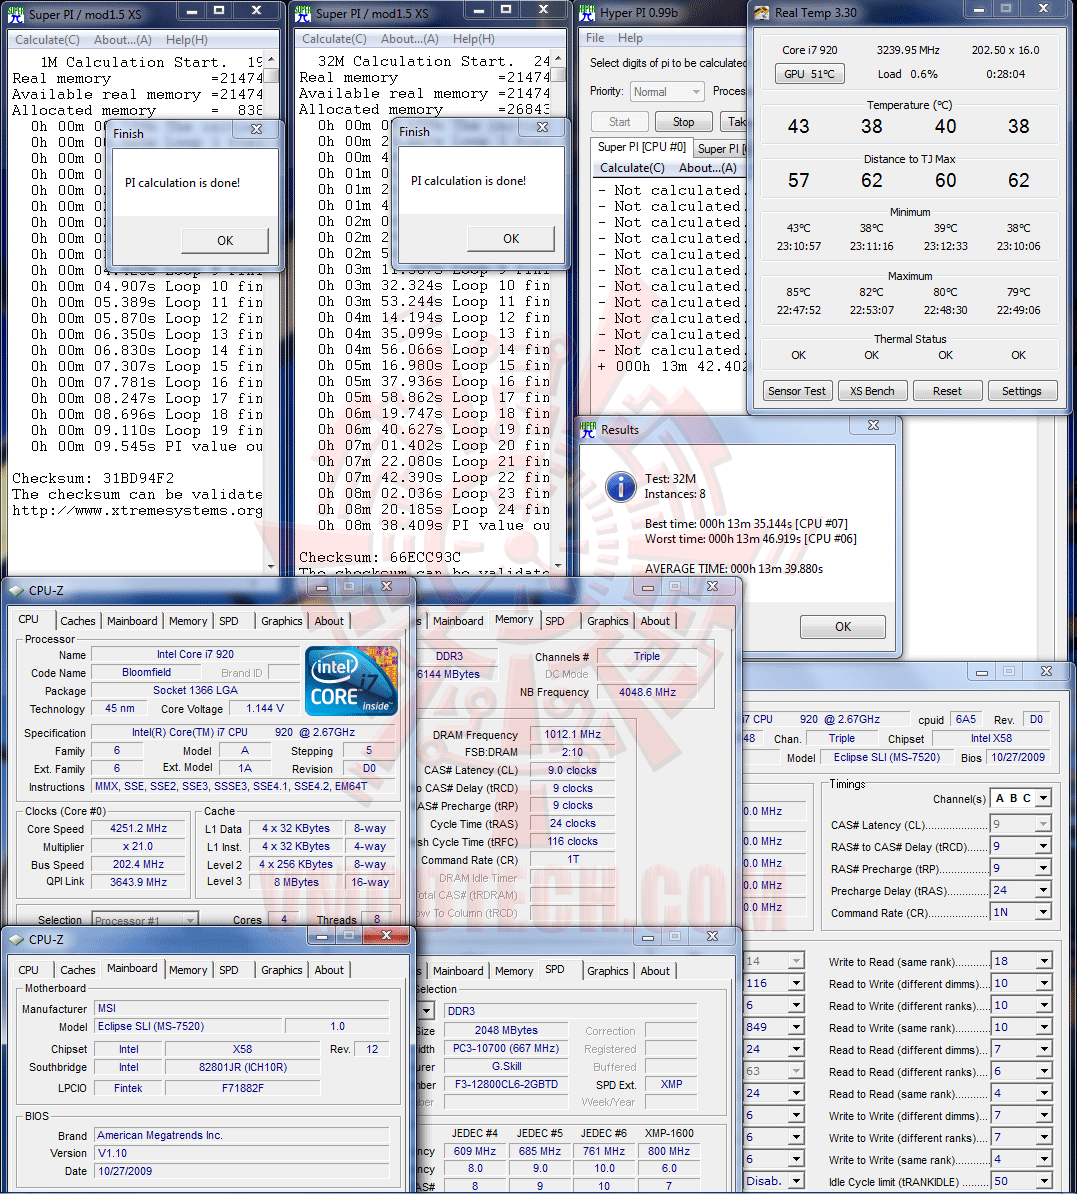The width and height of the screenshot is (1077, 1194).
Task: Click Intel Core i7 920 name field
Action: pos(195,654)
